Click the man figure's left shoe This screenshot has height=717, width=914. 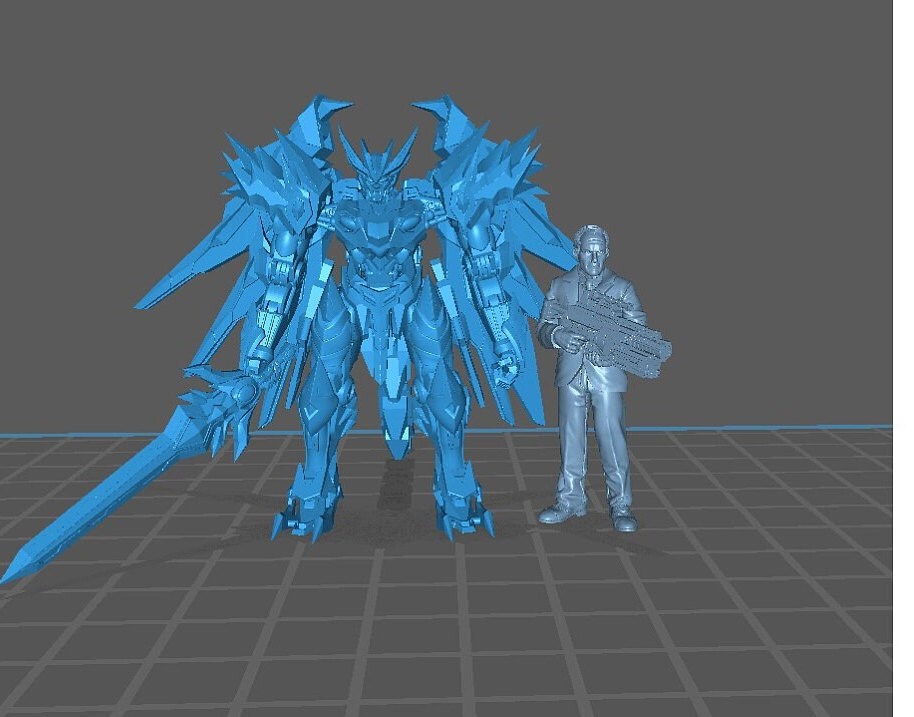pyautogui.click(x=561, y=513)
